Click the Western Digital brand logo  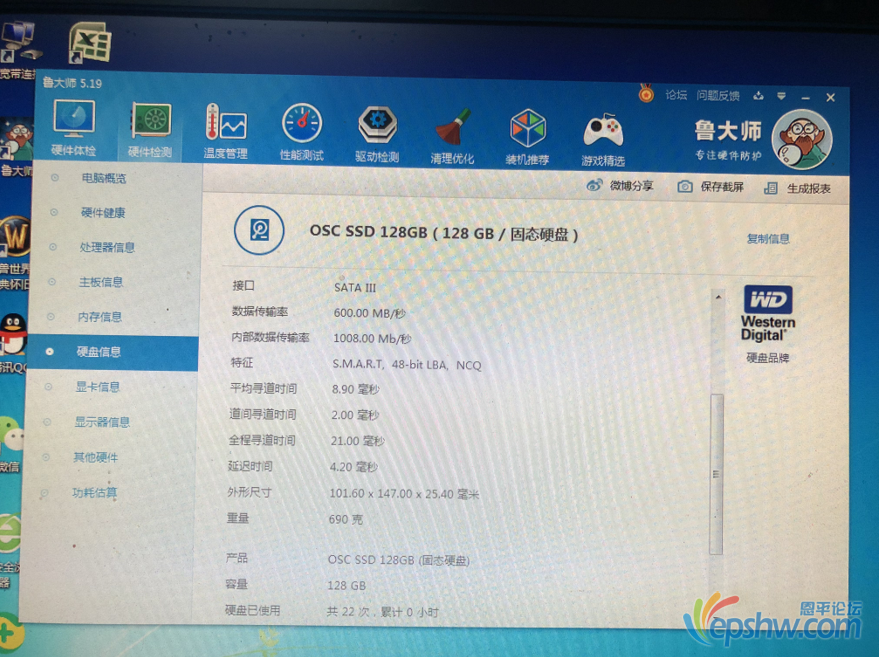click(x=768, y=313)
